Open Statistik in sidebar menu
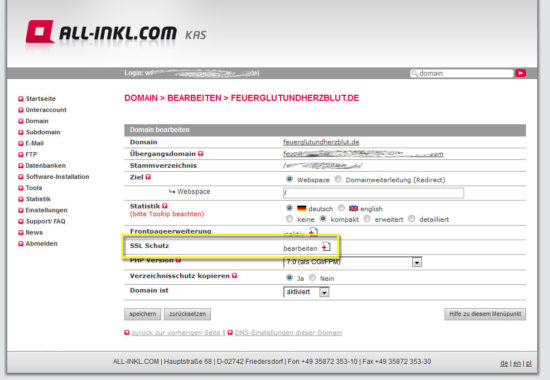The width and height of the screenshot is (550, 380). pyautogui.click(x=38, y=199)
